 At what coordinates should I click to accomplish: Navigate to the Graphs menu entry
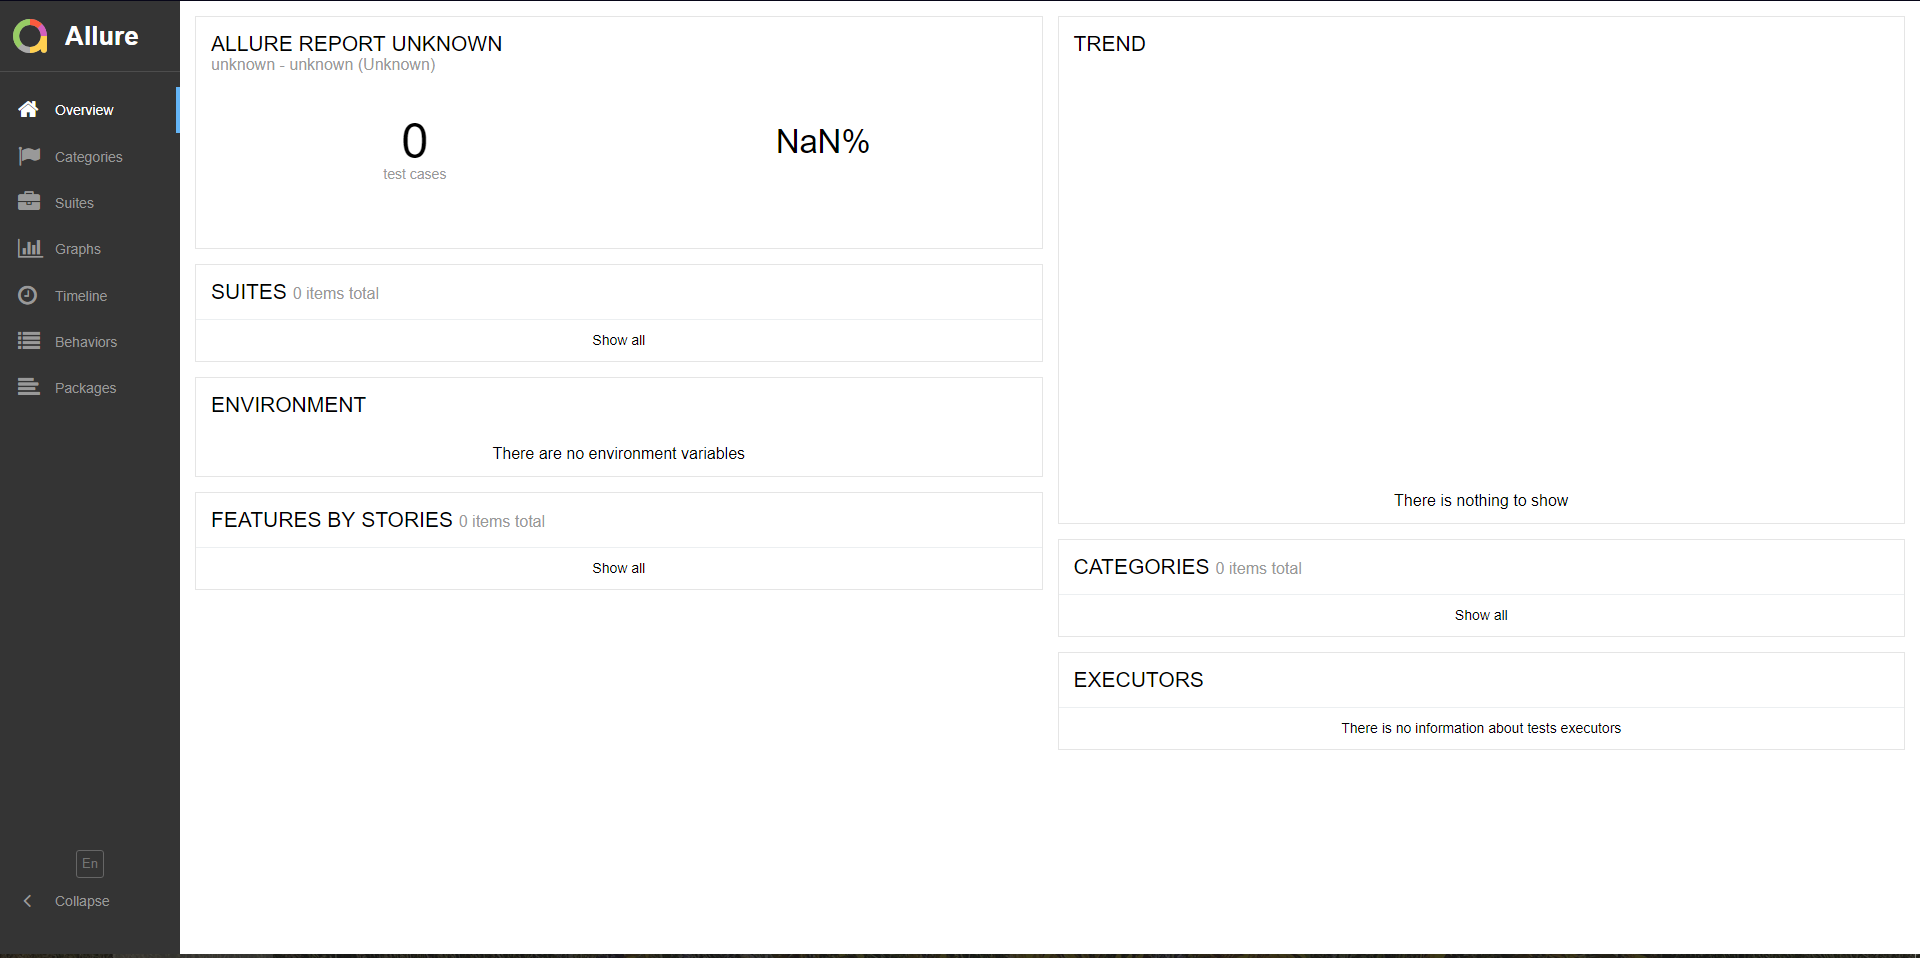point(78,248)
